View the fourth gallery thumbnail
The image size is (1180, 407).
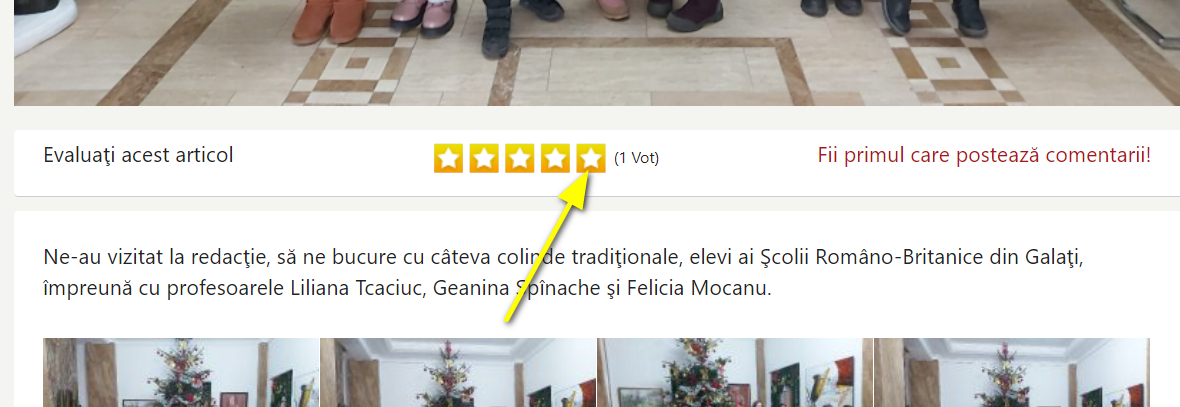pos(1012,372)
